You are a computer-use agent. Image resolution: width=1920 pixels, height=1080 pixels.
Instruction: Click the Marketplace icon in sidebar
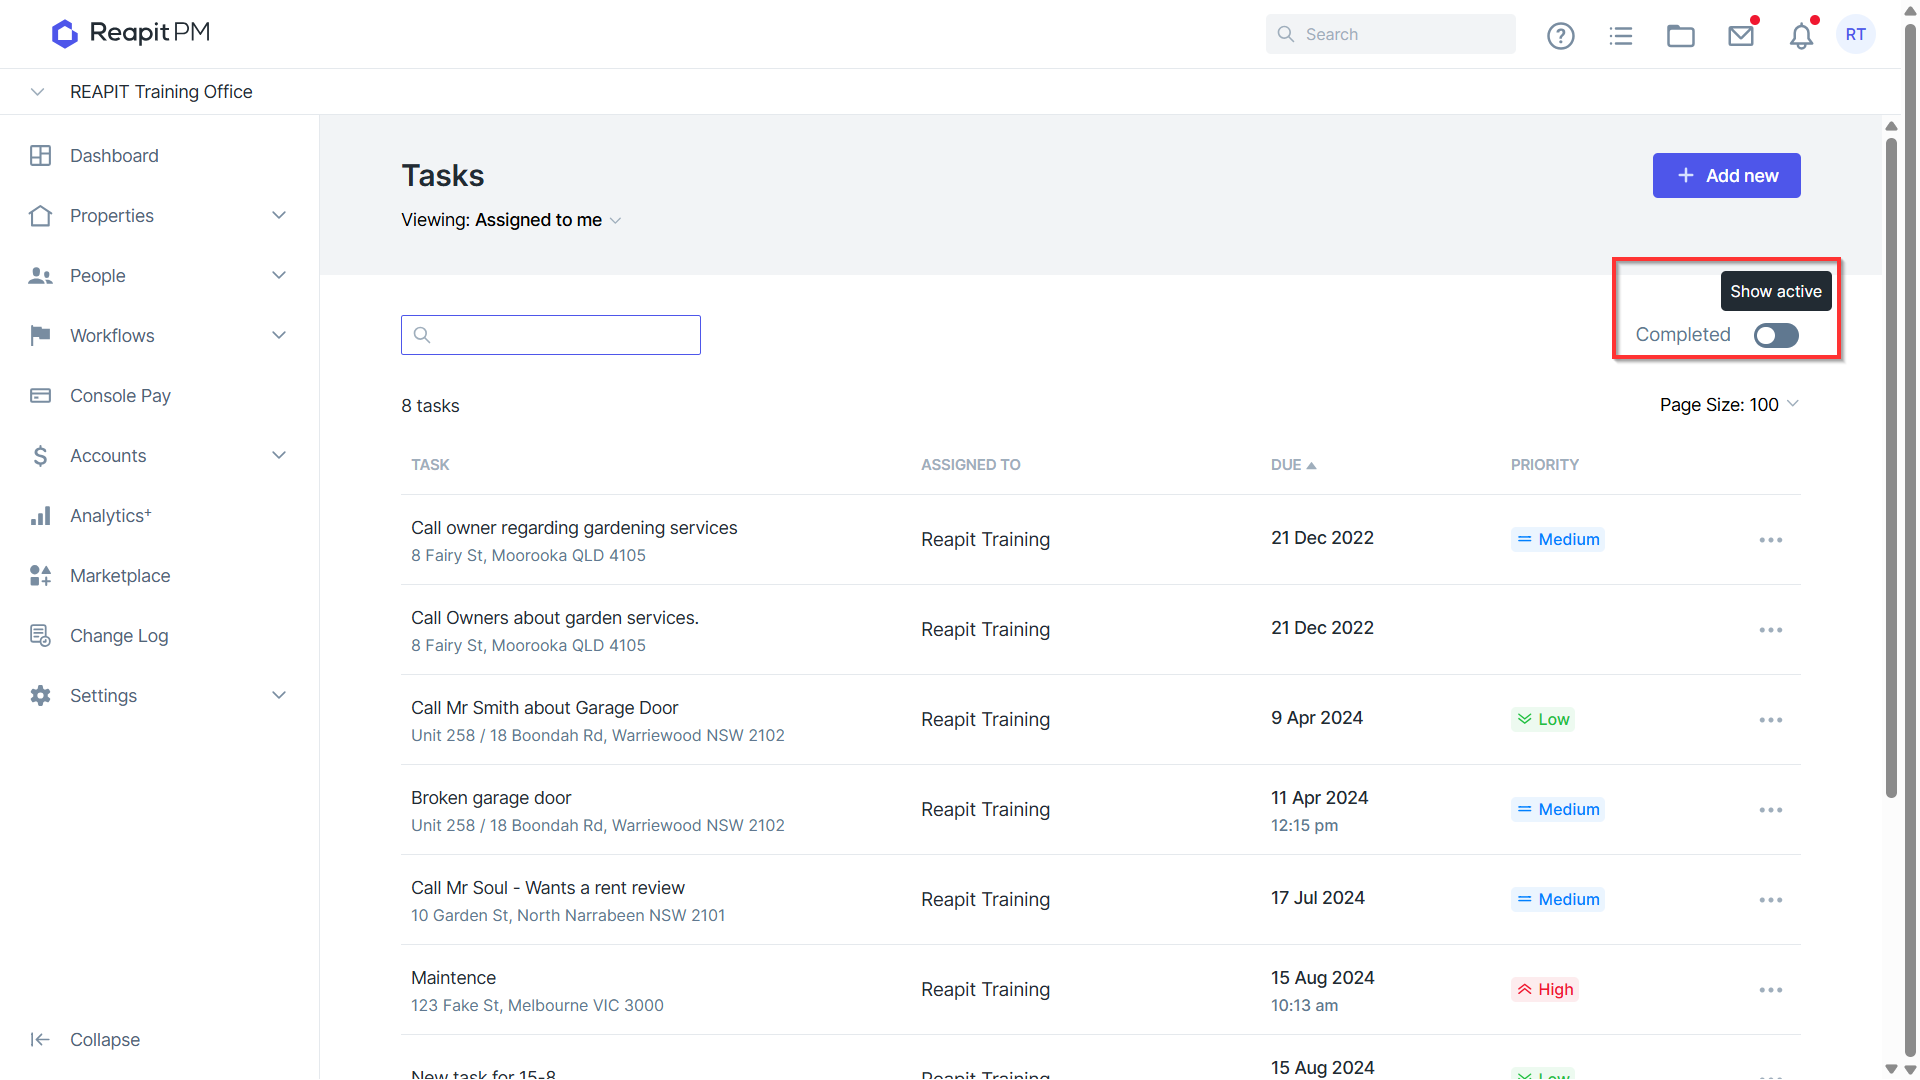point(40,576)
